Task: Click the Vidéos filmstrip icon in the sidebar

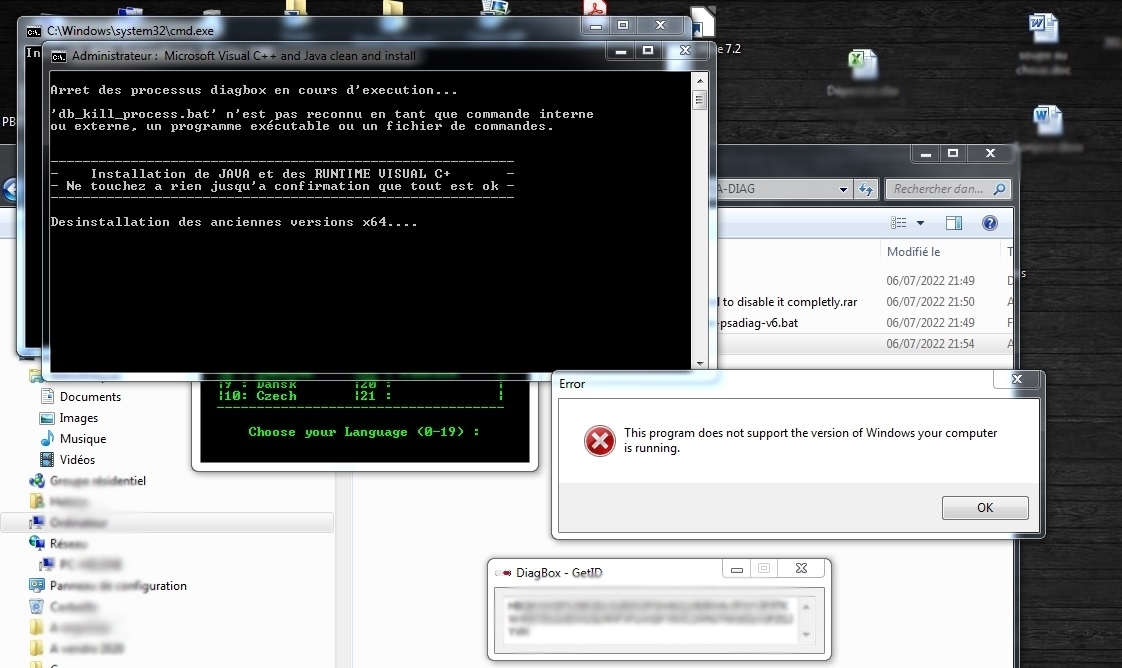Action: pyautogui.click(x=47, y=459)
